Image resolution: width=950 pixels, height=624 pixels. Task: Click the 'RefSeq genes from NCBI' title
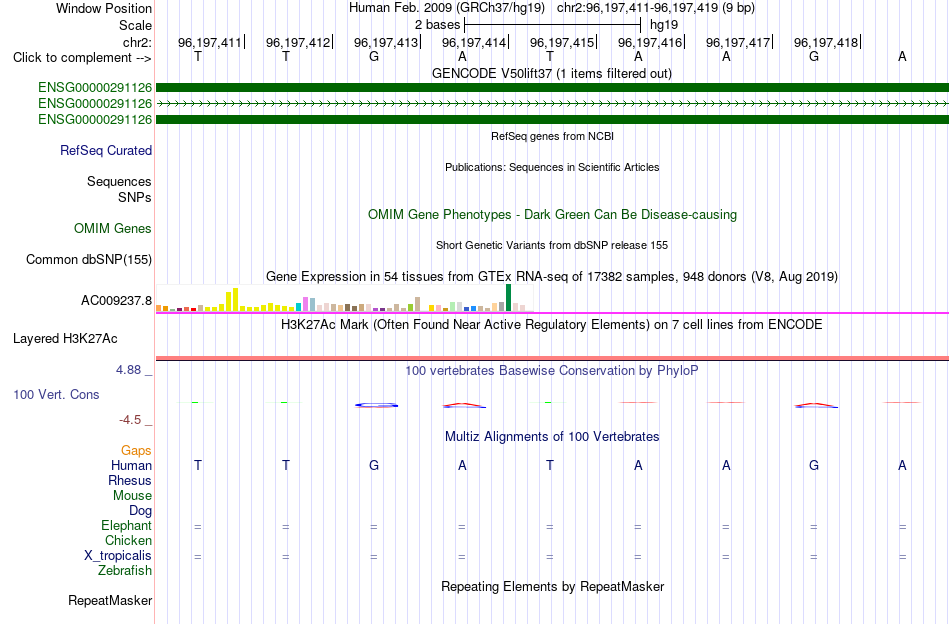[x=553, y=136]
